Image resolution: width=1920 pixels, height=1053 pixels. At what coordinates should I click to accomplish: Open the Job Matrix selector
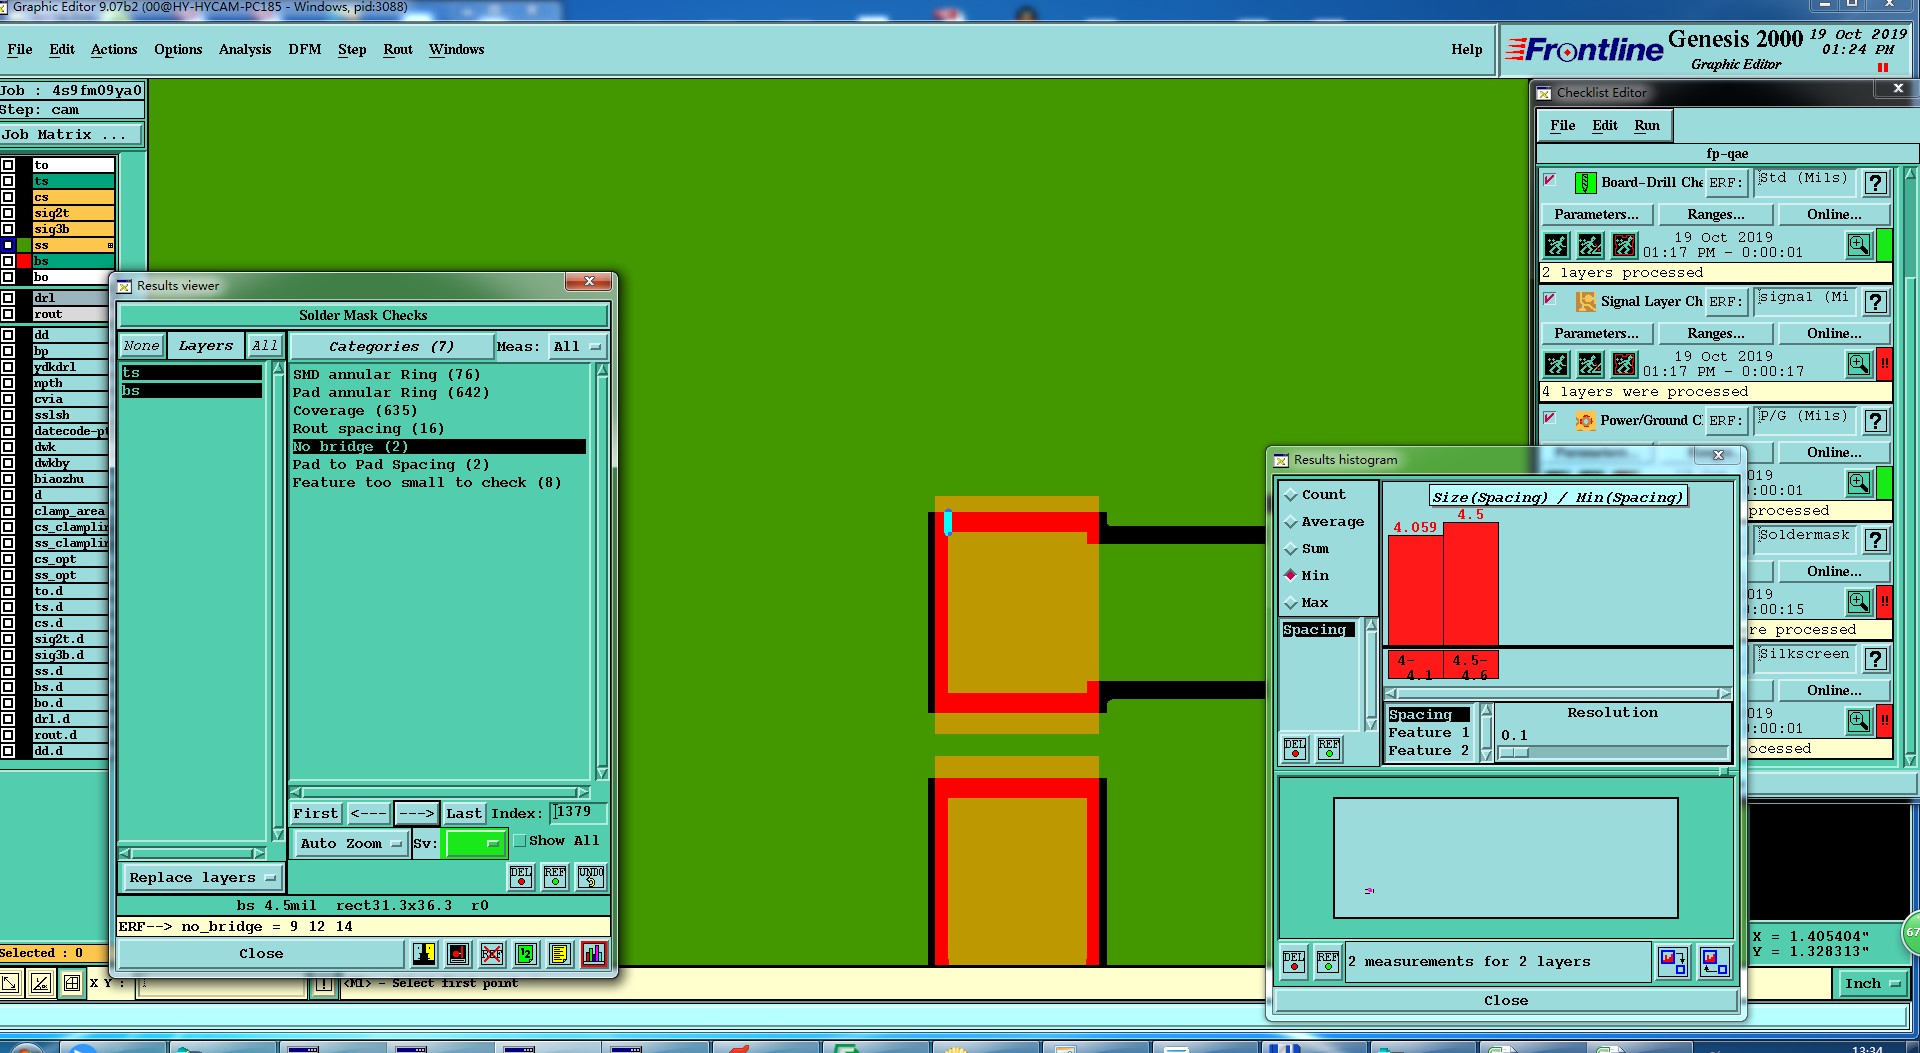tap(72, 135)
